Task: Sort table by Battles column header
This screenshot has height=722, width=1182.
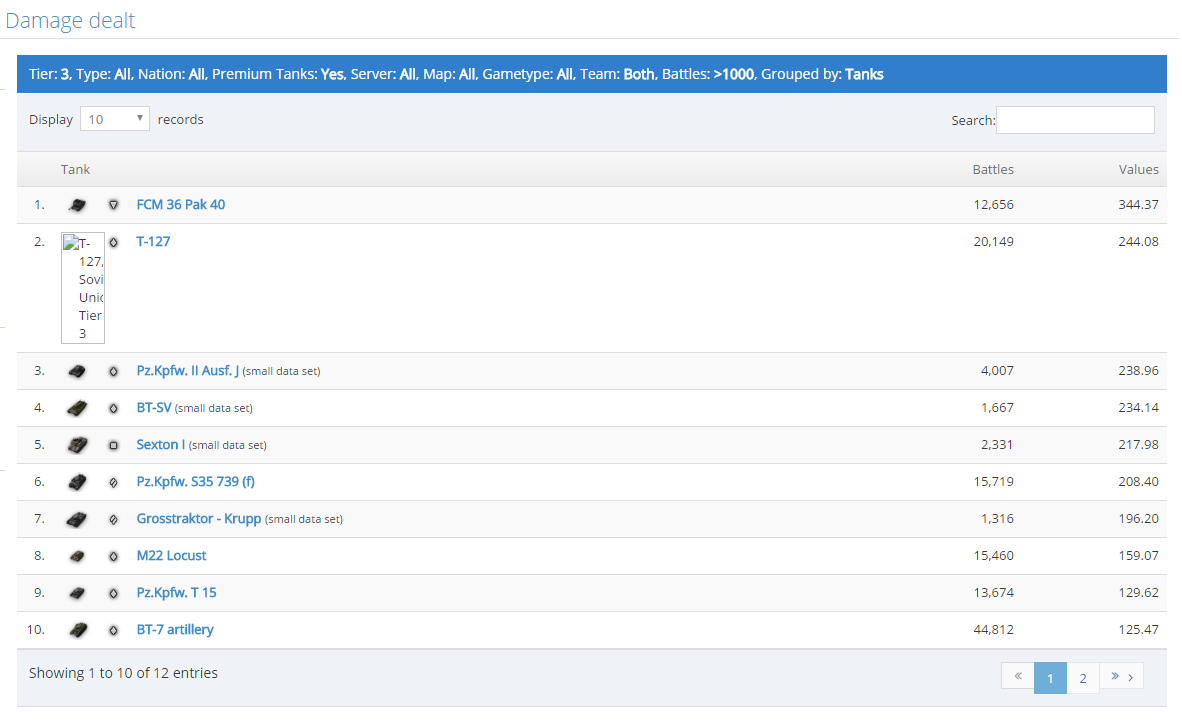Action: pos(992,170)
